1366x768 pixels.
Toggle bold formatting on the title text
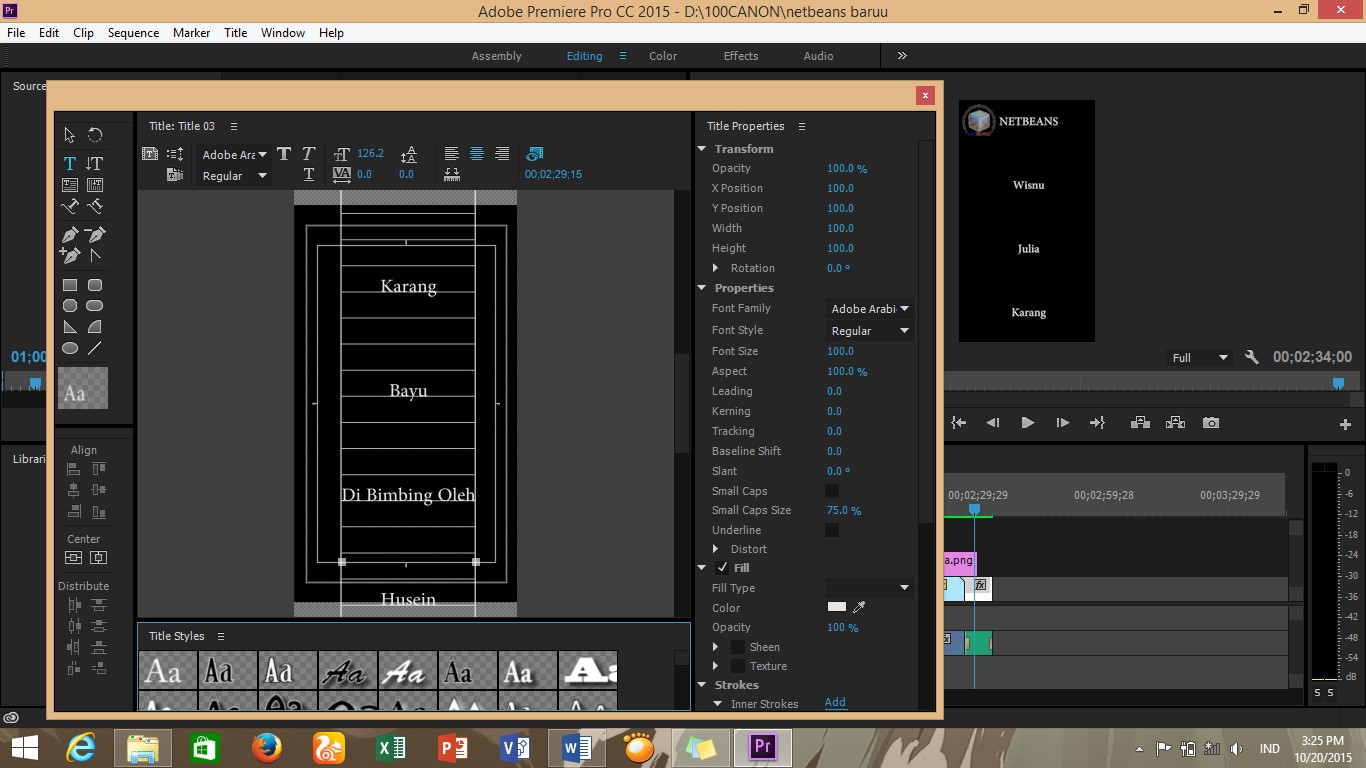pyautogui.click(x=285, y=154)
